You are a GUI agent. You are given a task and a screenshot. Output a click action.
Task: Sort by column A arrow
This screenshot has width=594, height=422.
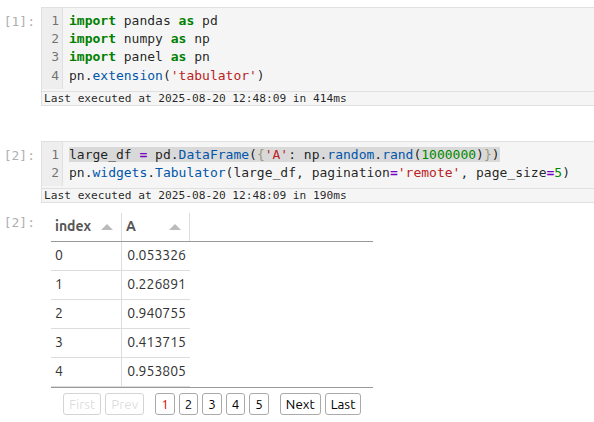175,227
